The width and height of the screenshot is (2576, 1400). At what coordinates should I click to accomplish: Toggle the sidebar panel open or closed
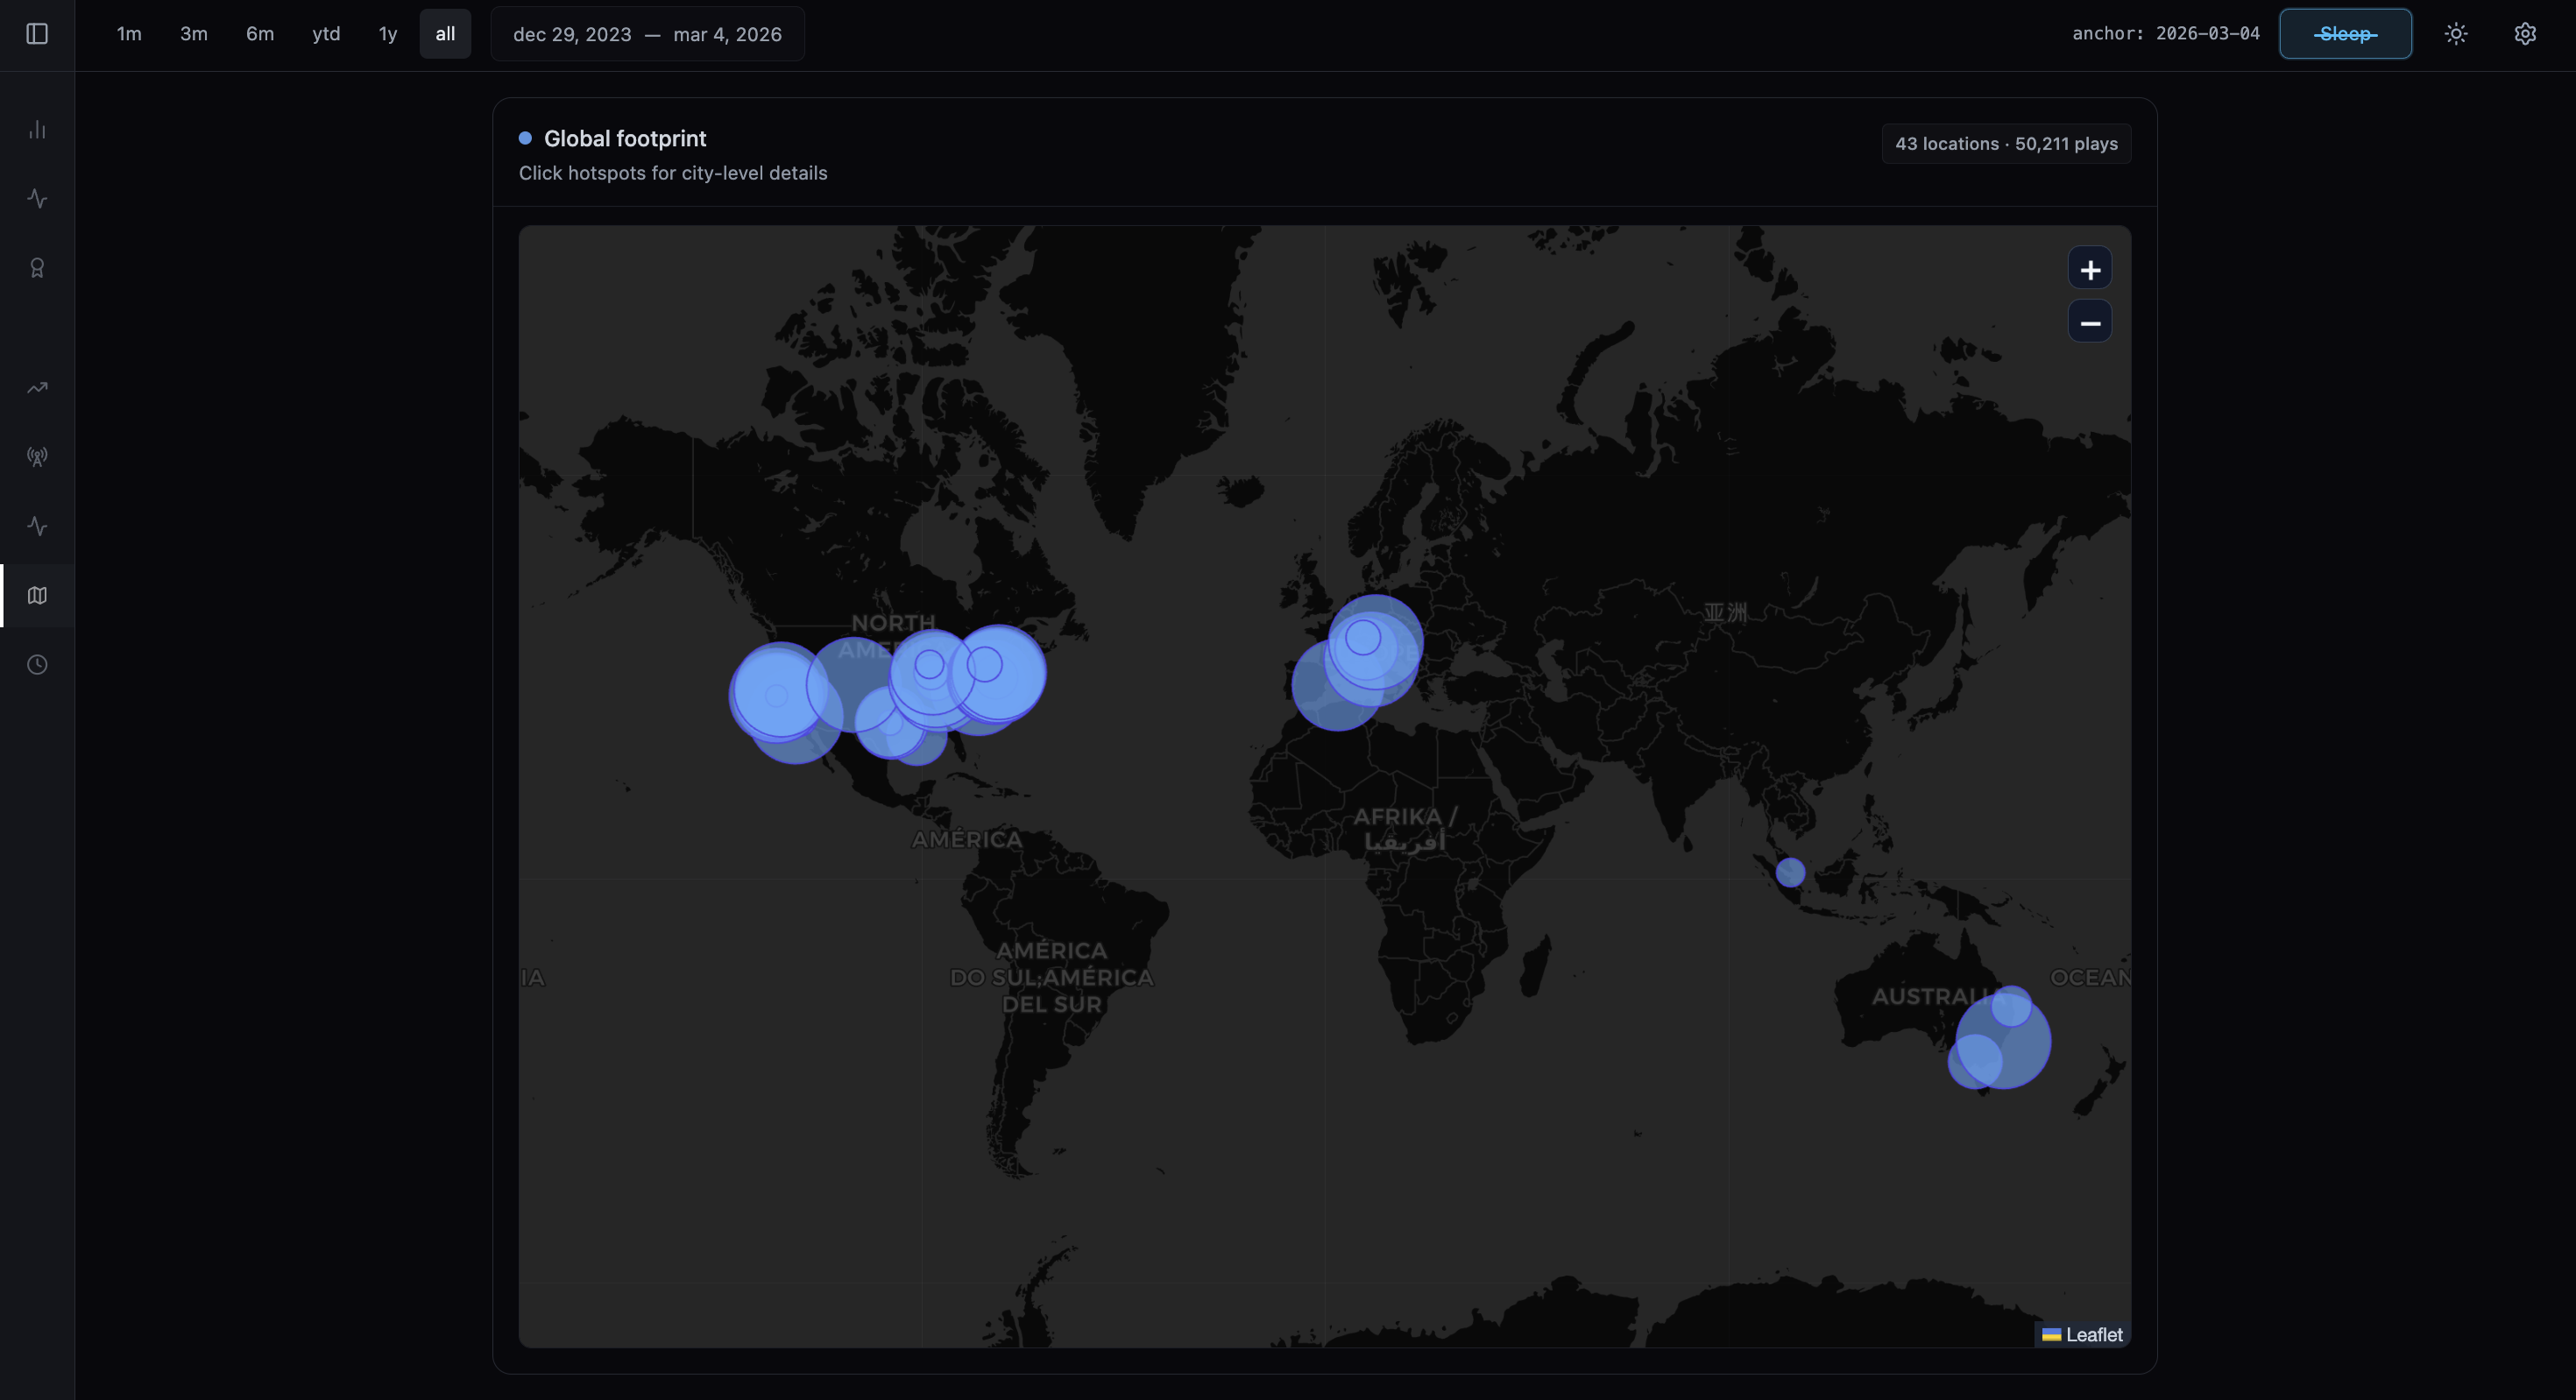click(x=37, y=33)
